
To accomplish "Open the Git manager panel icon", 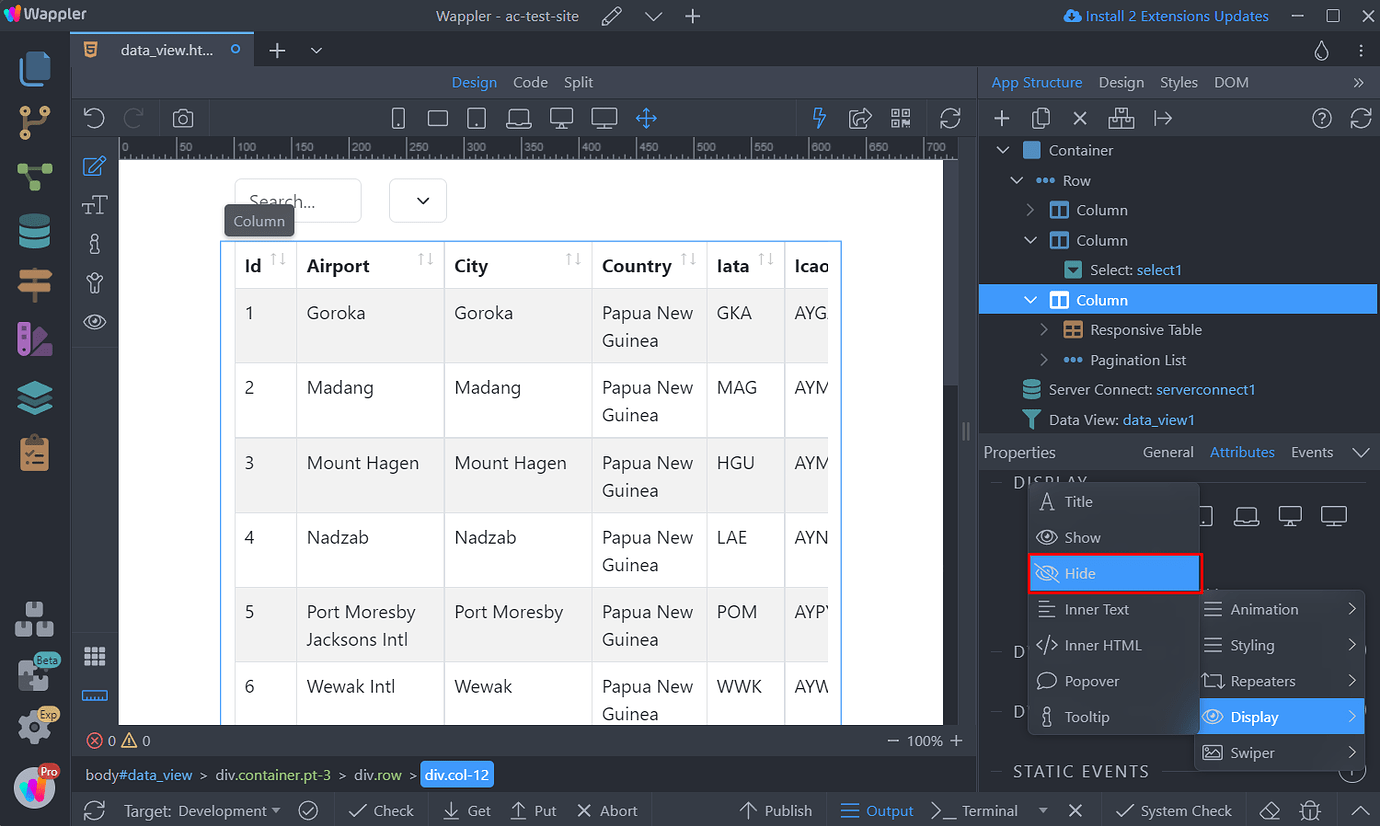I will point(35,122).
